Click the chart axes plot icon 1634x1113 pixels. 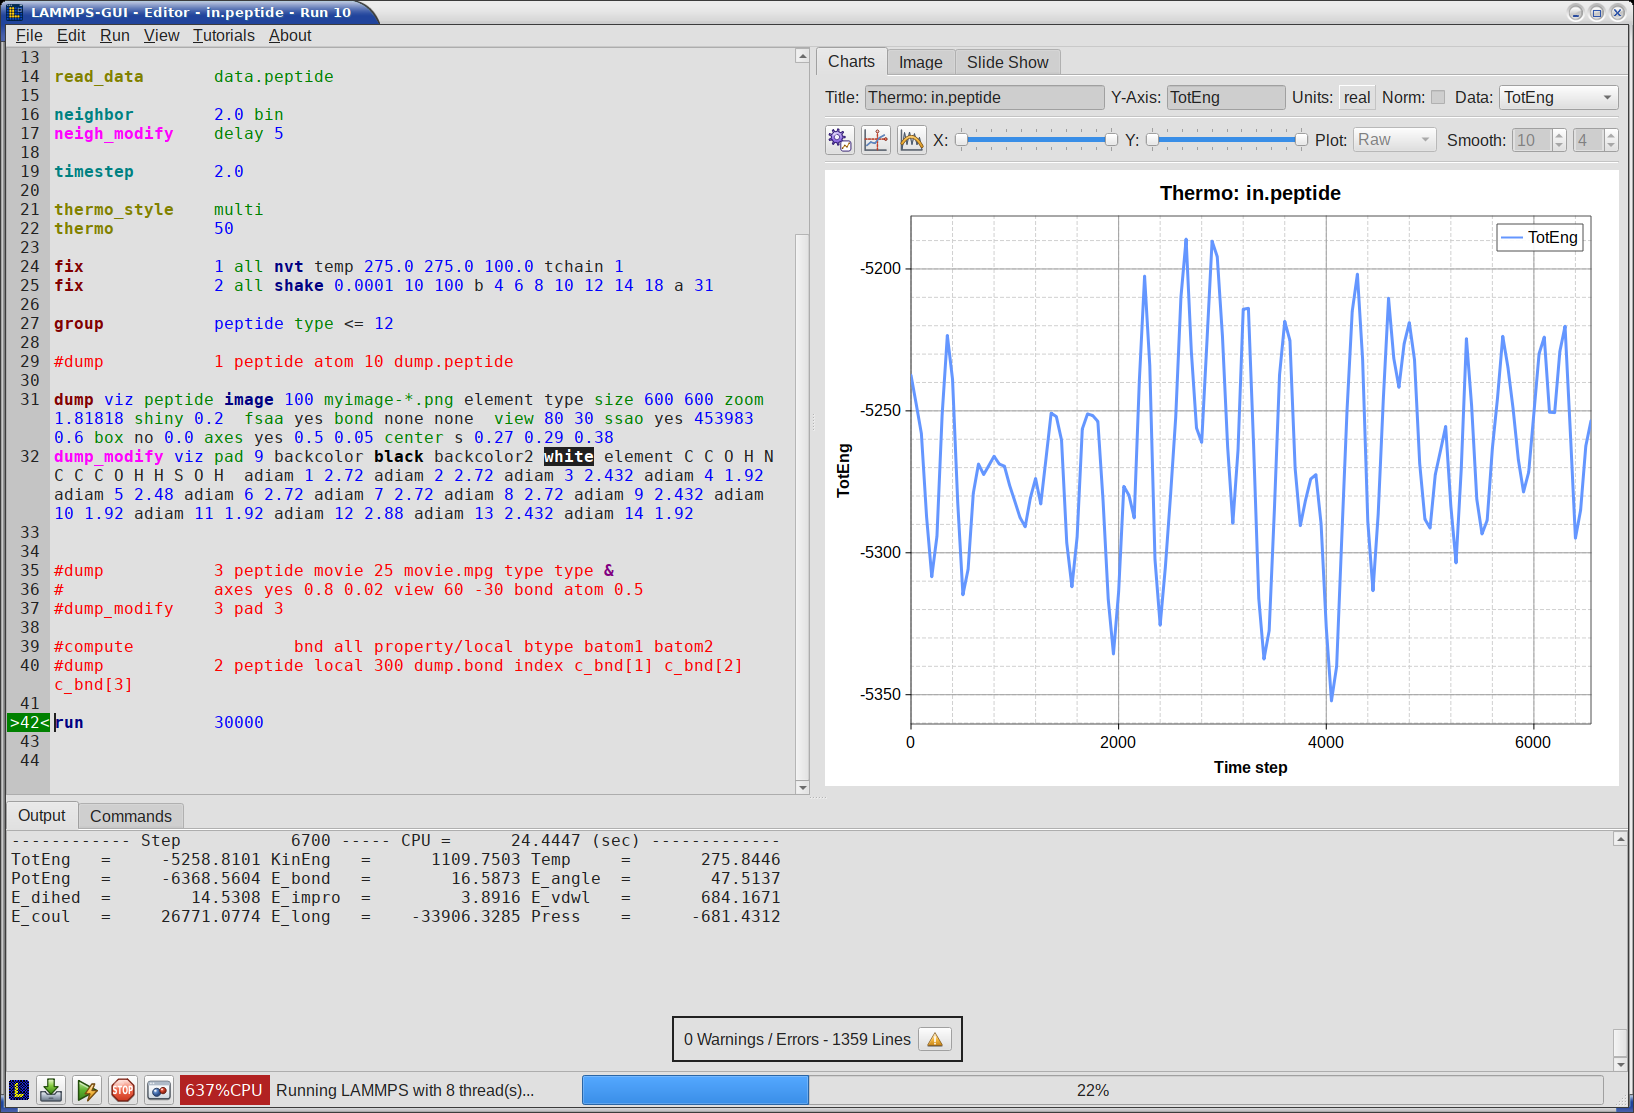[x=876, y=140]
